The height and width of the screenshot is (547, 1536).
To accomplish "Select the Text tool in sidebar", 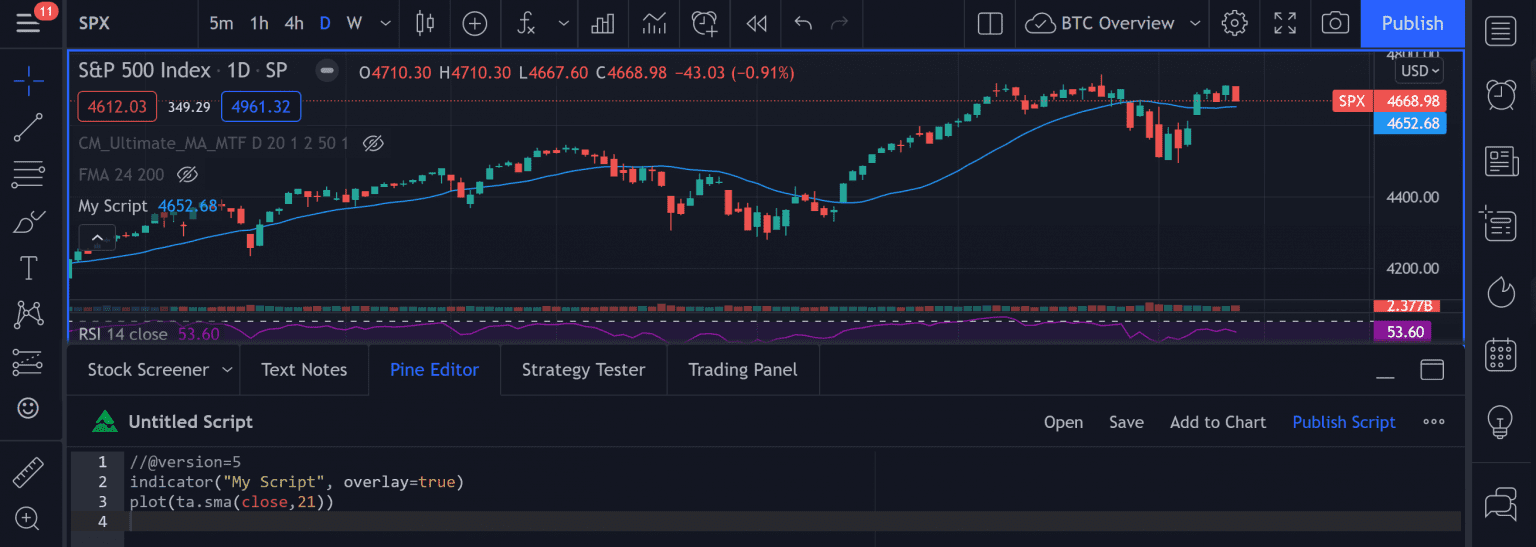I will (28, 267).
